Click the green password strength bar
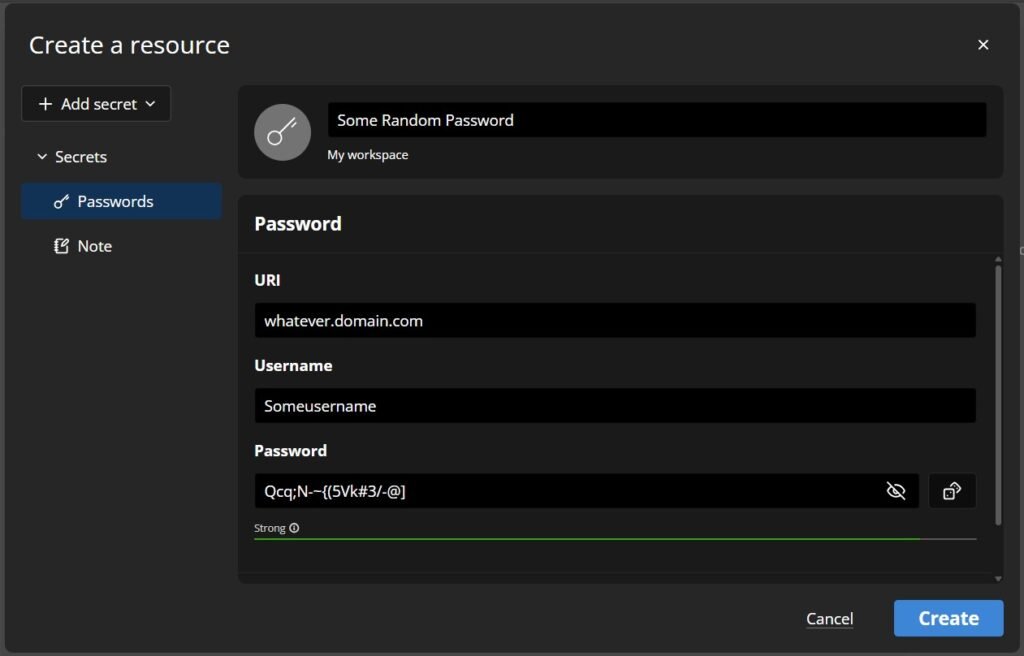Screen dimensions: 1024x656 click(586, 539)
